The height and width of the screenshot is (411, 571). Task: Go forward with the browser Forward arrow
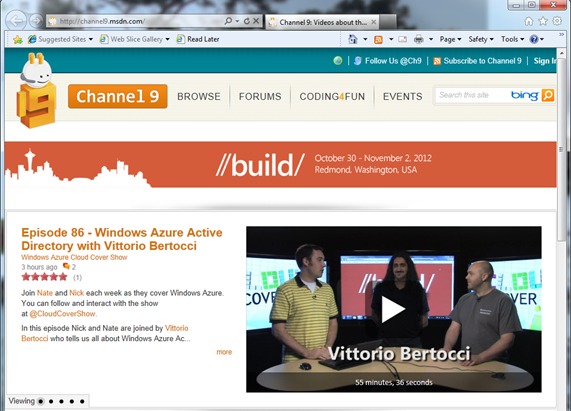(35, 21)
